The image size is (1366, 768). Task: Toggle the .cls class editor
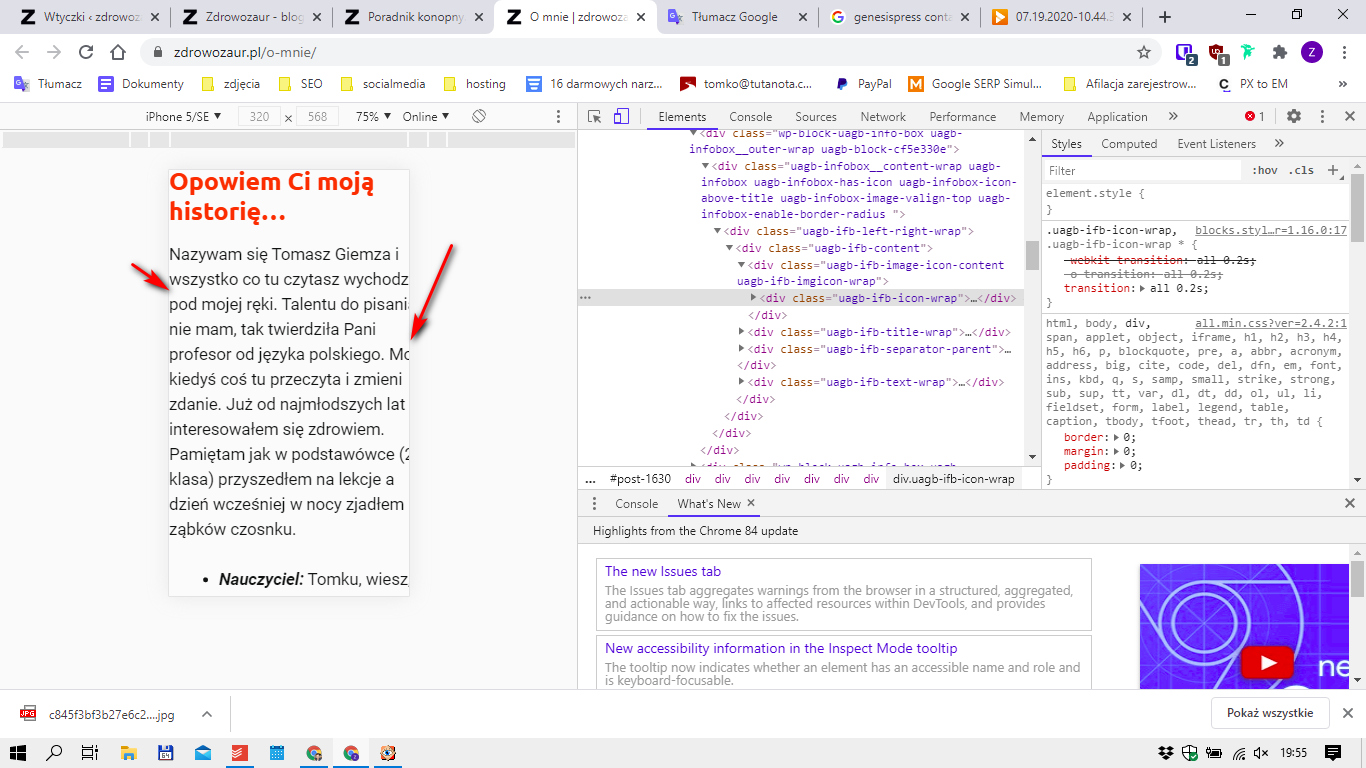click(x=1301, y=170)
